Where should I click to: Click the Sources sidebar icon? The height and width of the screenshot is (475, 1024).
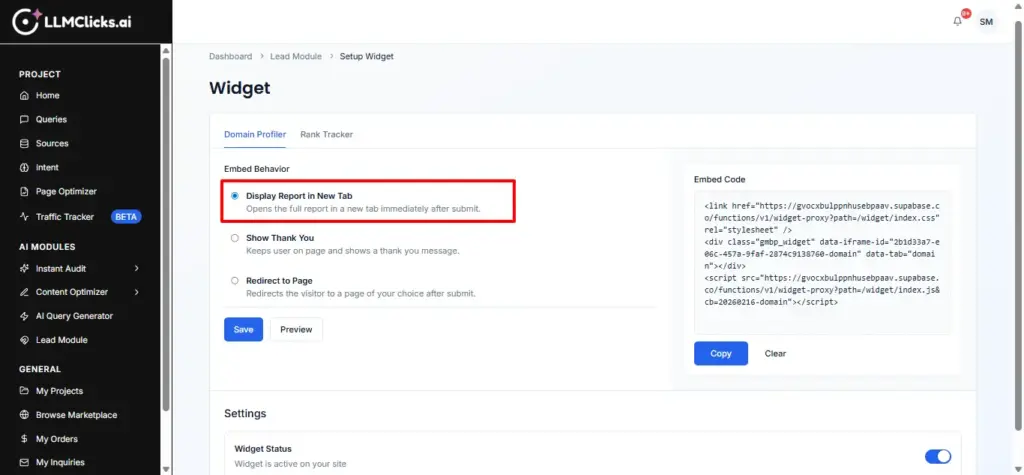click(x=25, y=144)
